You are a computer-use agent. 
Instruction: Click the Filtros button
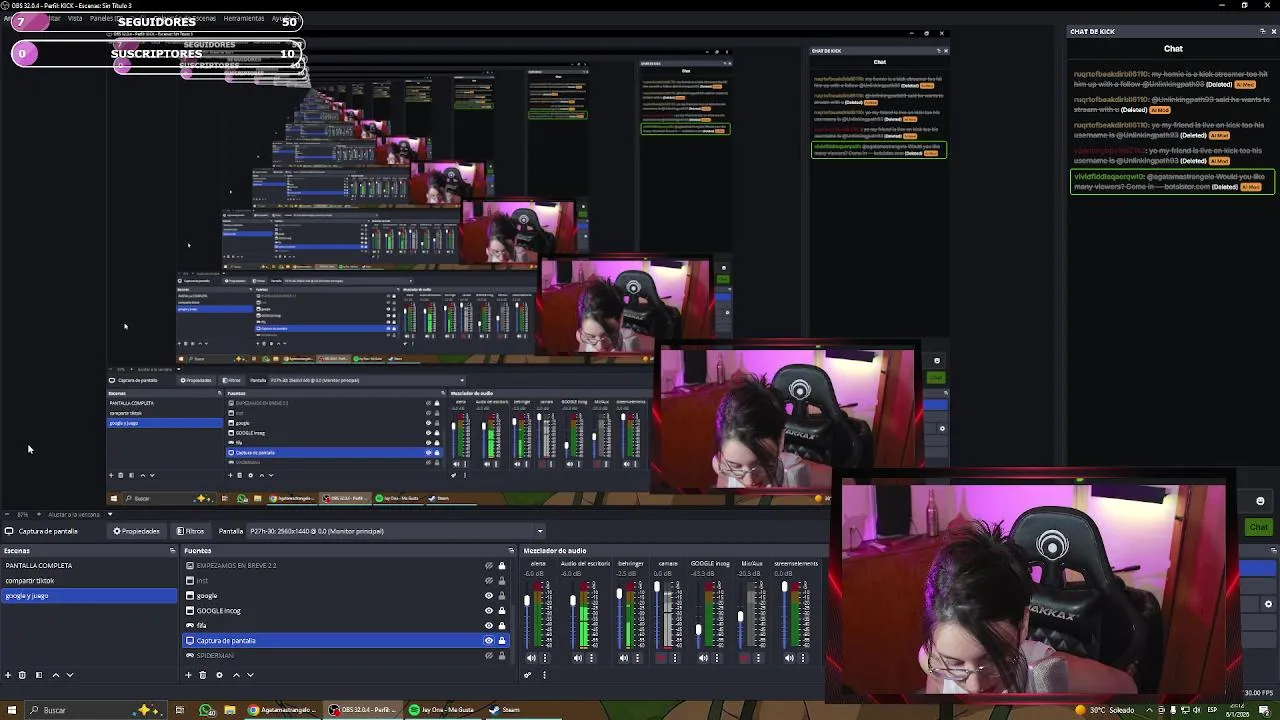tap(190, 532)
